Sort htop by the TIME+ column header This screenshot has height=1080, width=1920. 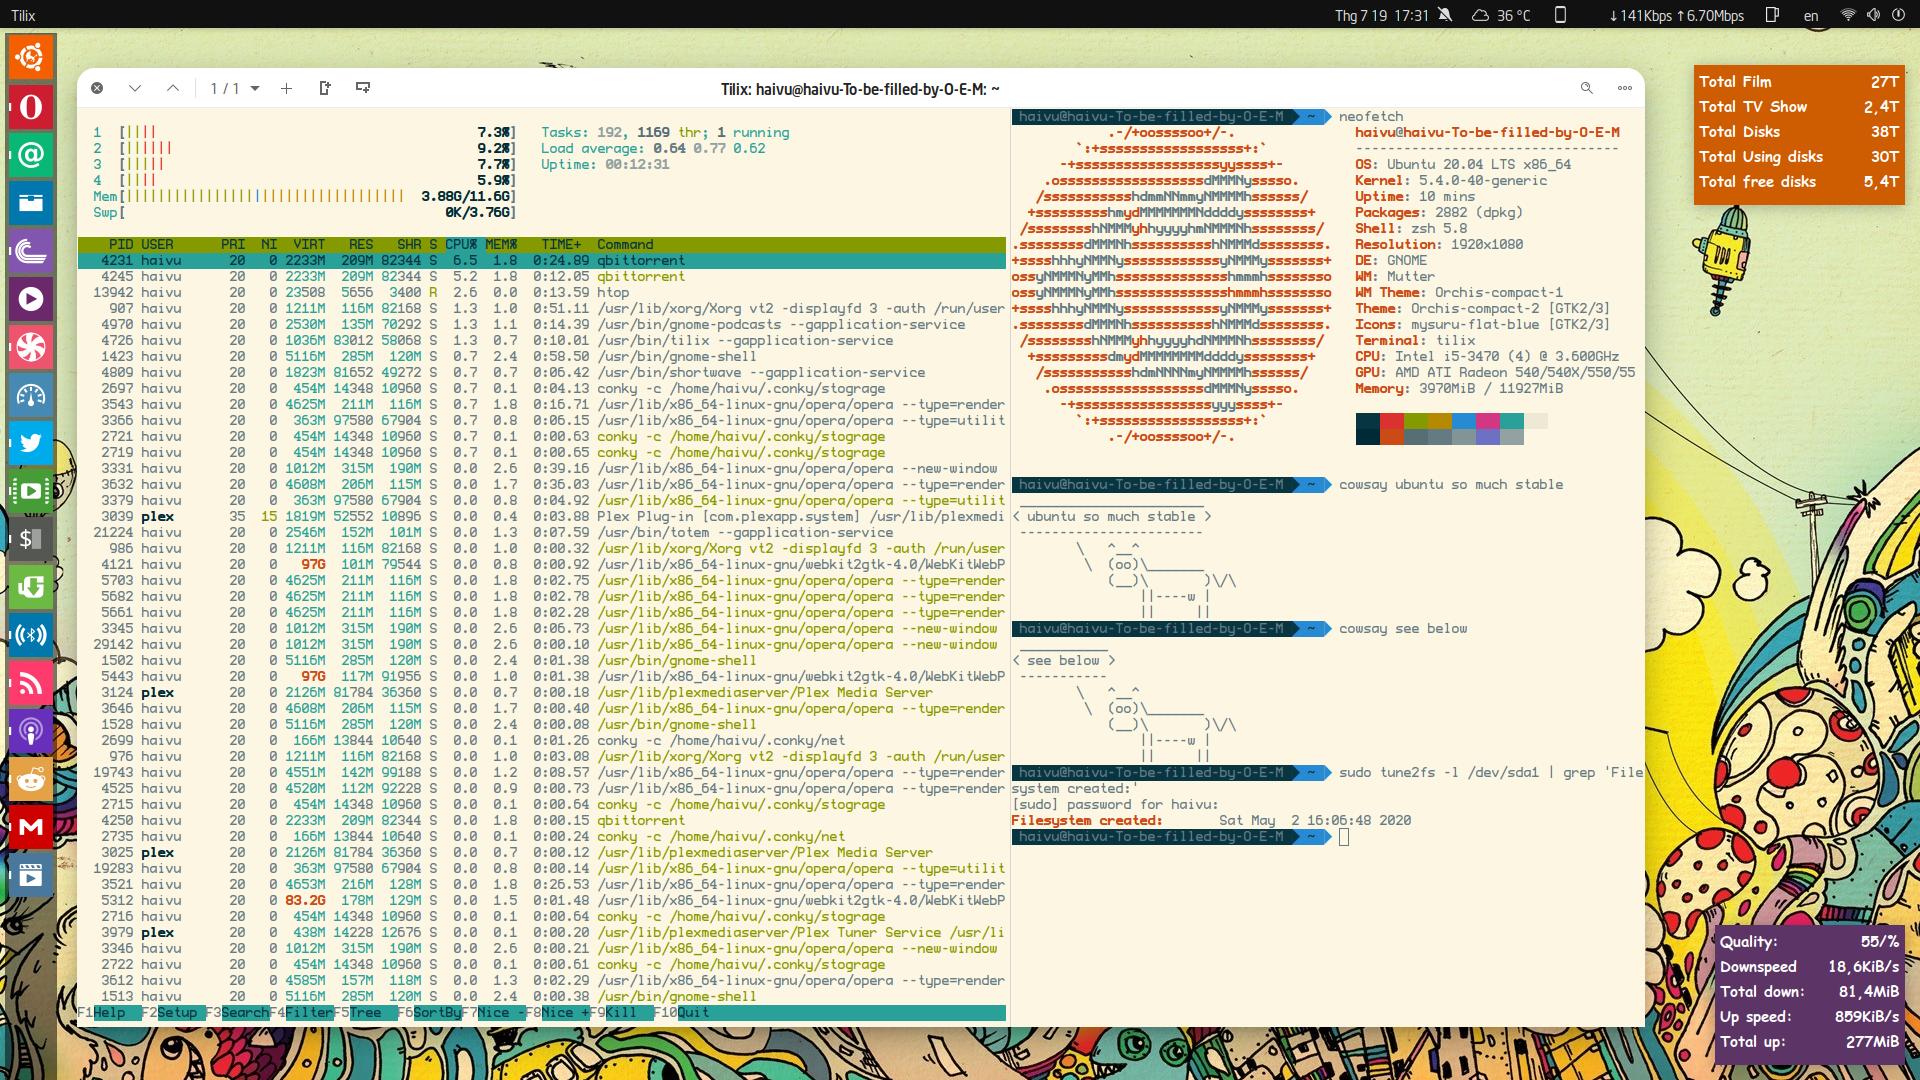click(x=561, y=244)
